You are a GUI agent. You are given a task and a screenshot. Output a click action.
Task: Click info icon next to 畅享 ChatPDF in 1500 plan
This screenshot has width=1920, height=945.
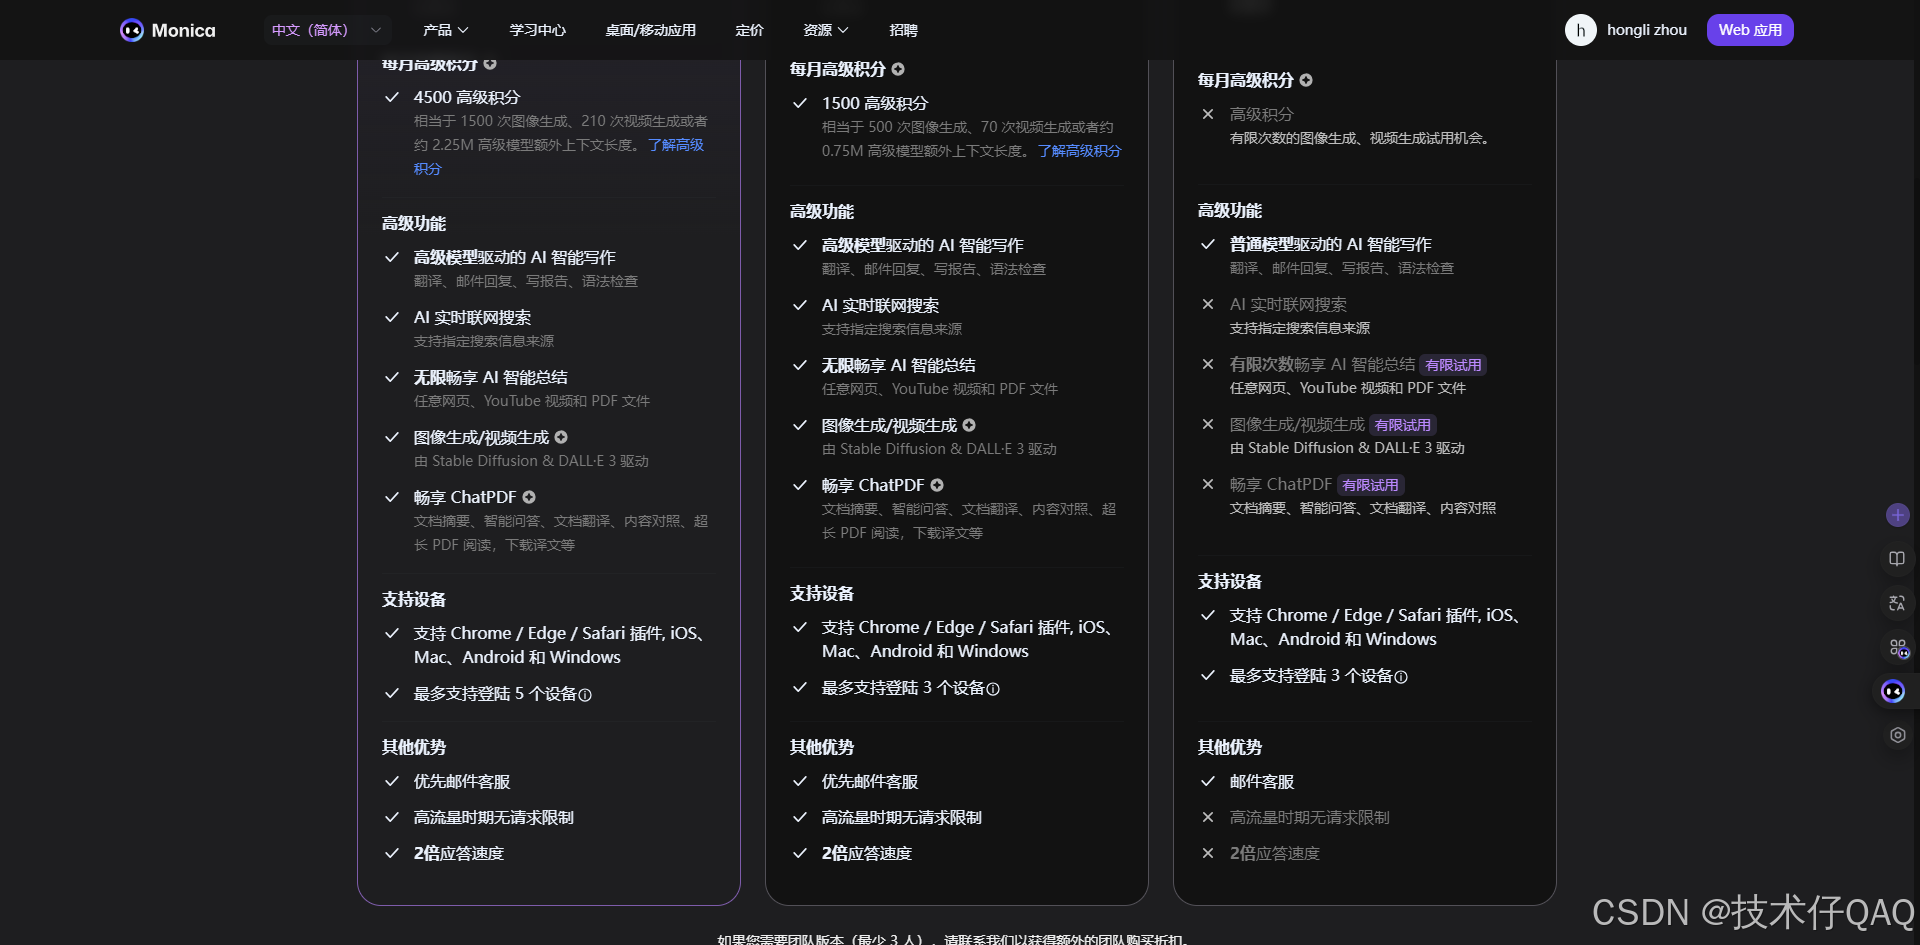[x=937, y=485]
